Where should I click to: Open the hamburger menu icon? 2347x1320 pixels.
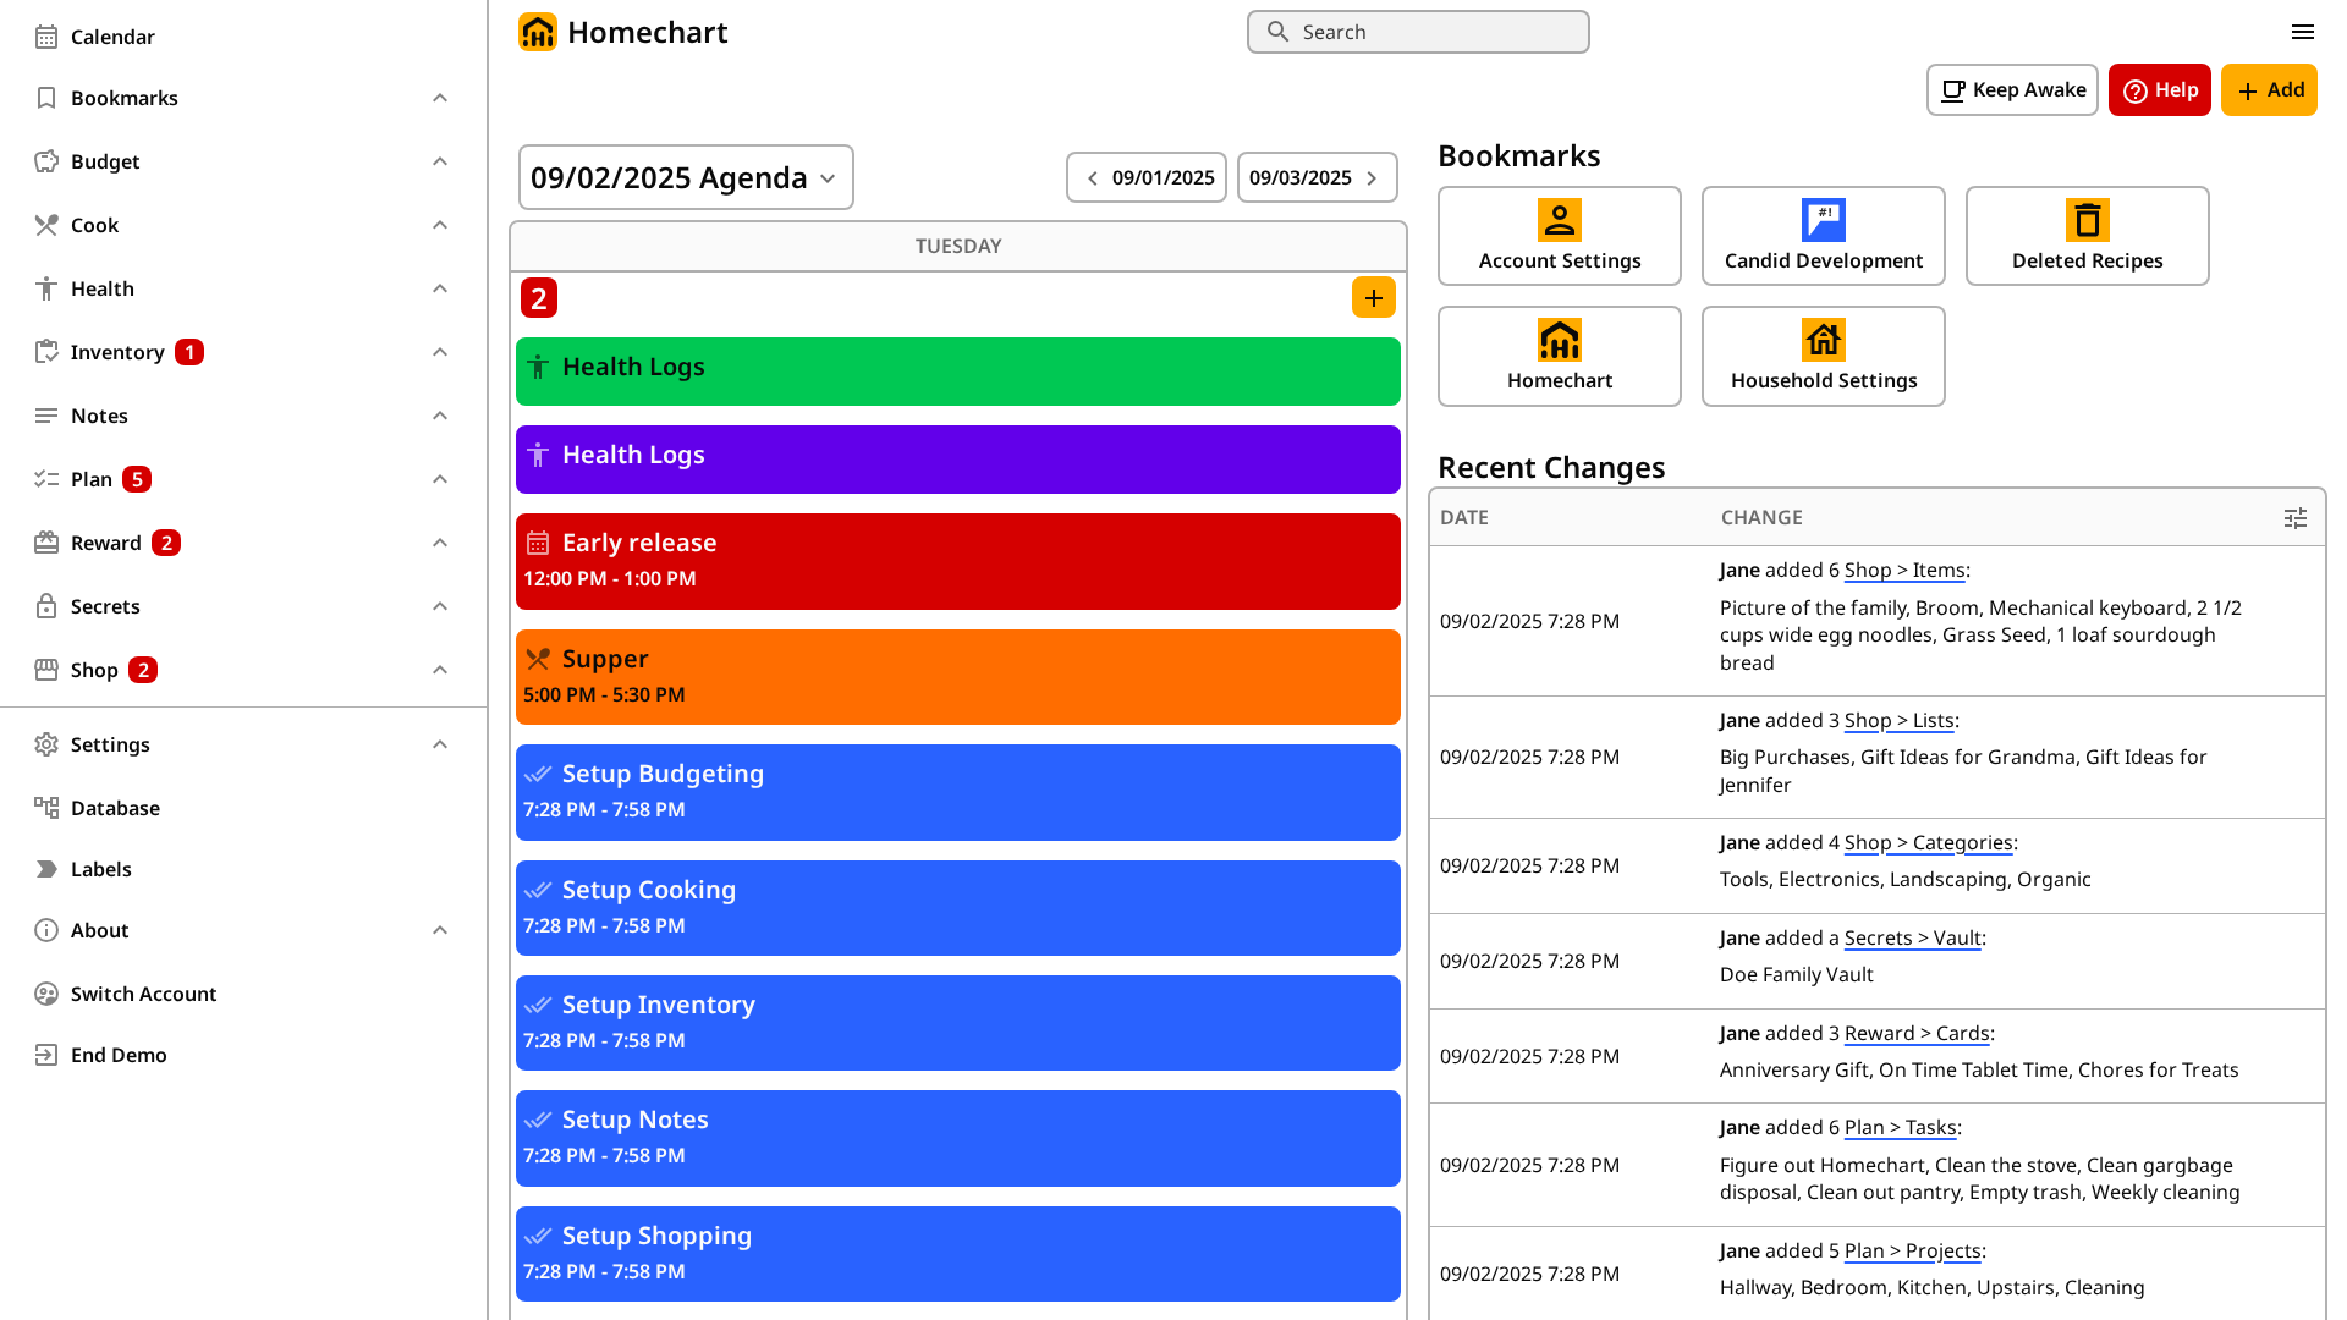(2302, 32)
